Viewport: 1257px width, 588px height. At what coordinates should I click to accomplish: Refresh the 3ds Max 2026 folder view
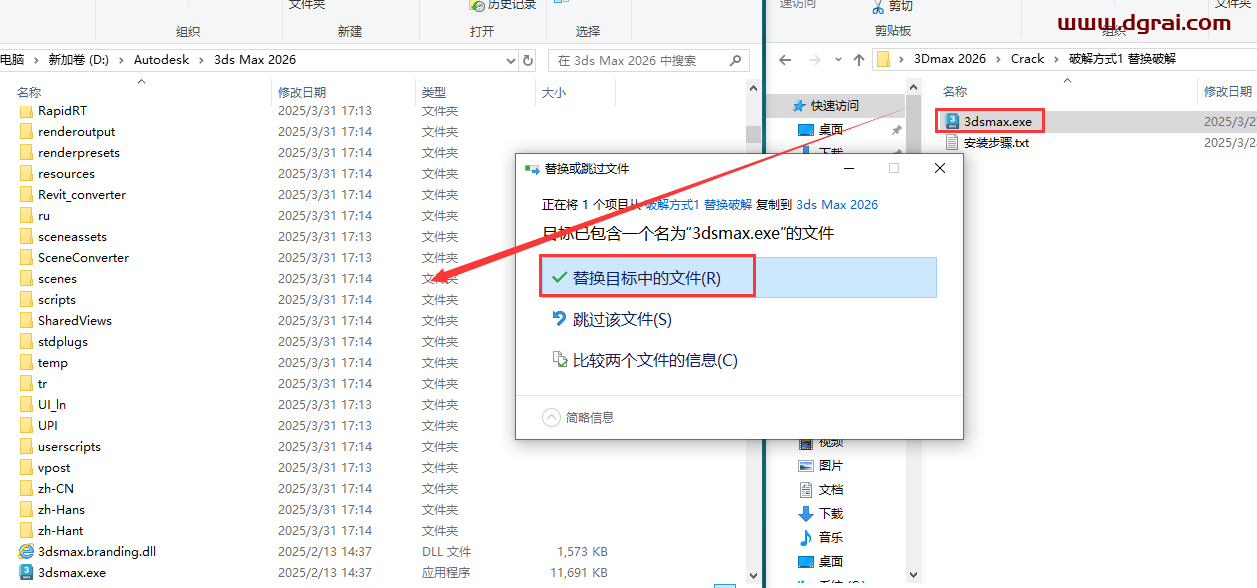528,60
